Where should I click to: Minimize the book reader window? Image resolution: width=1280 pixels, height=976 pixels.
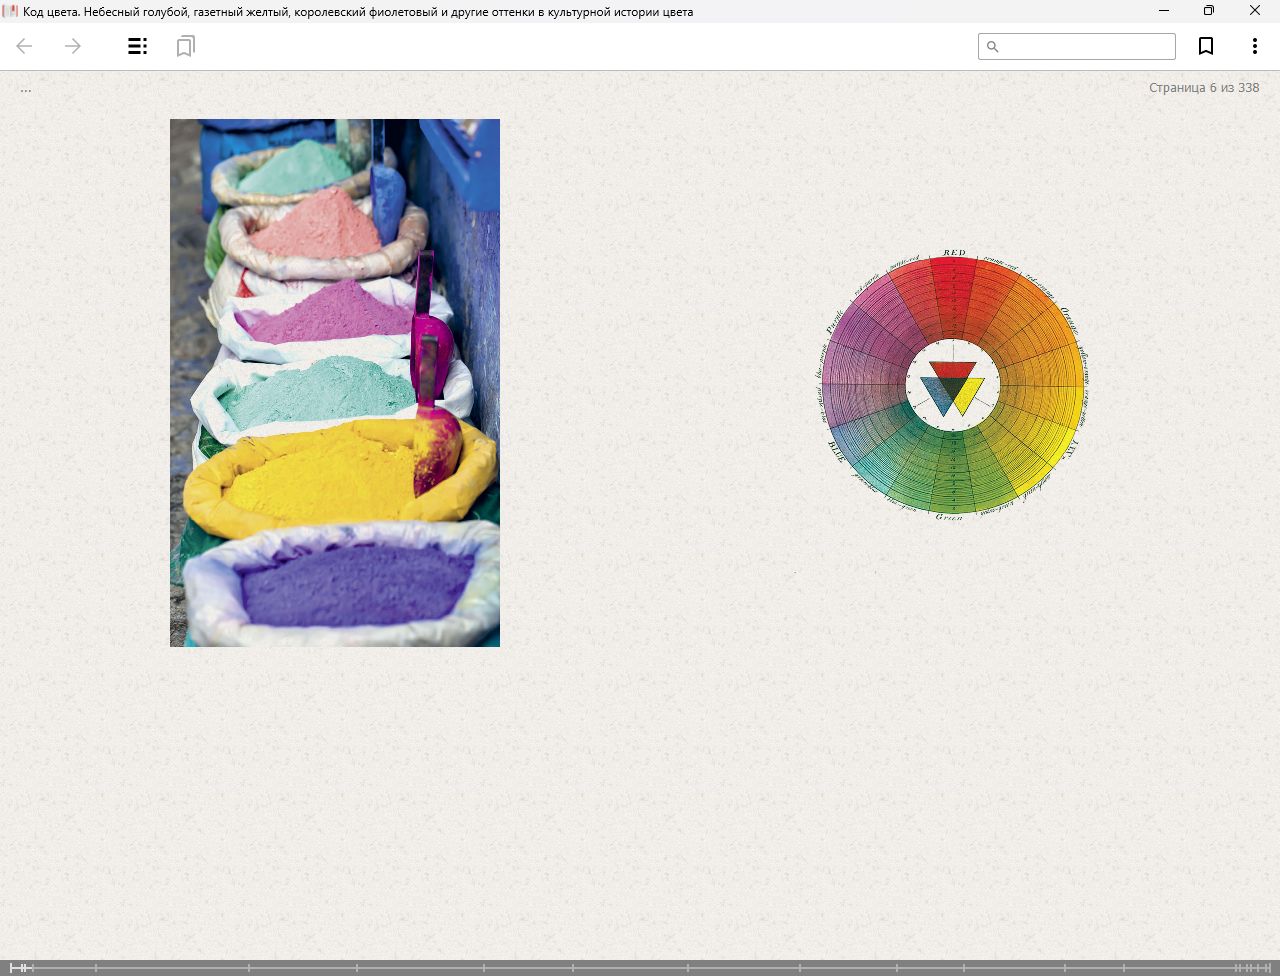[x=1164, y=11]
